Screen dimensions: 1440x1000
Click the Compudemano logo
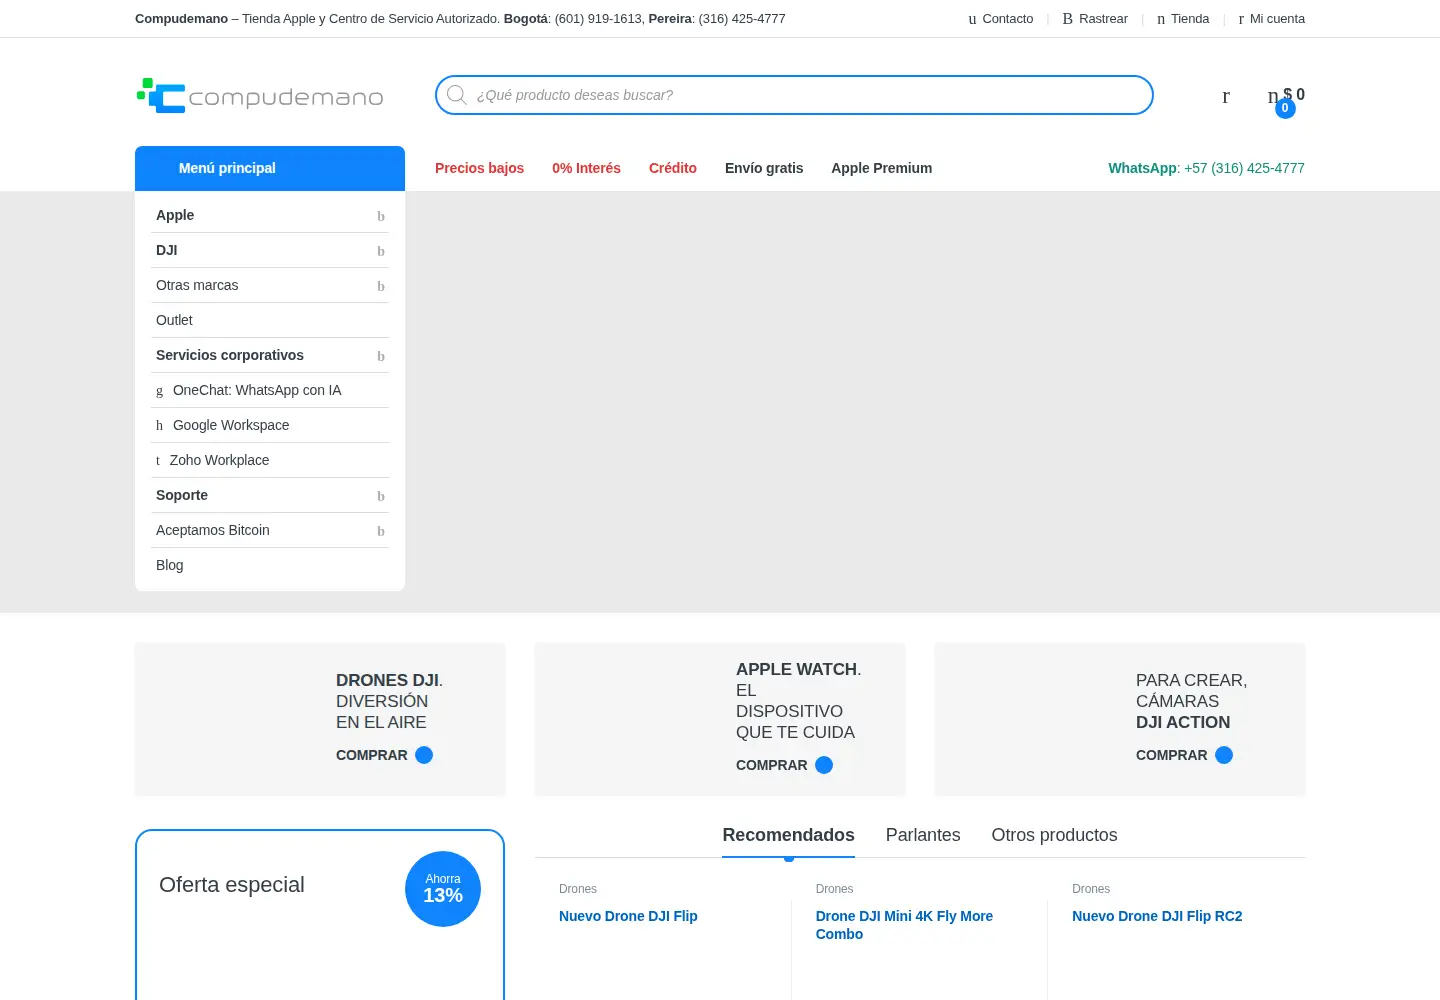[260, 96]
